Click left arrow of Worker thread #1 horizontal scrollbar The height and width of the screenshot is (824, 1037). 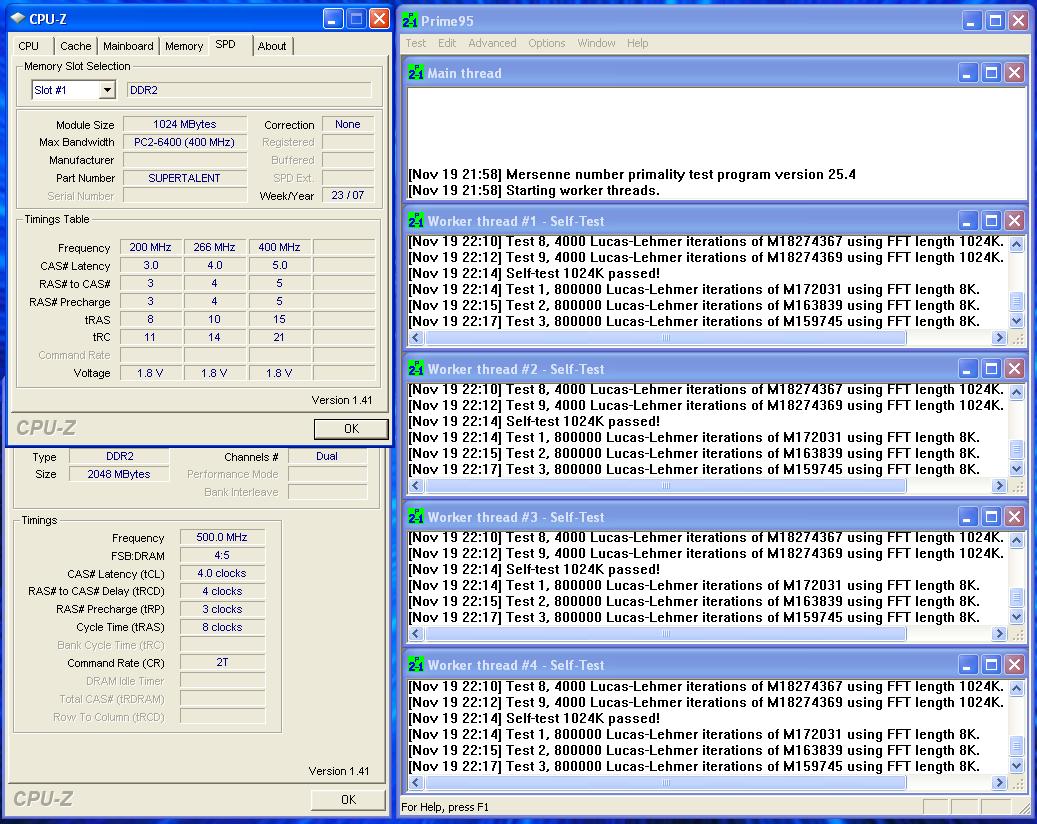click(x=415, y=338)
